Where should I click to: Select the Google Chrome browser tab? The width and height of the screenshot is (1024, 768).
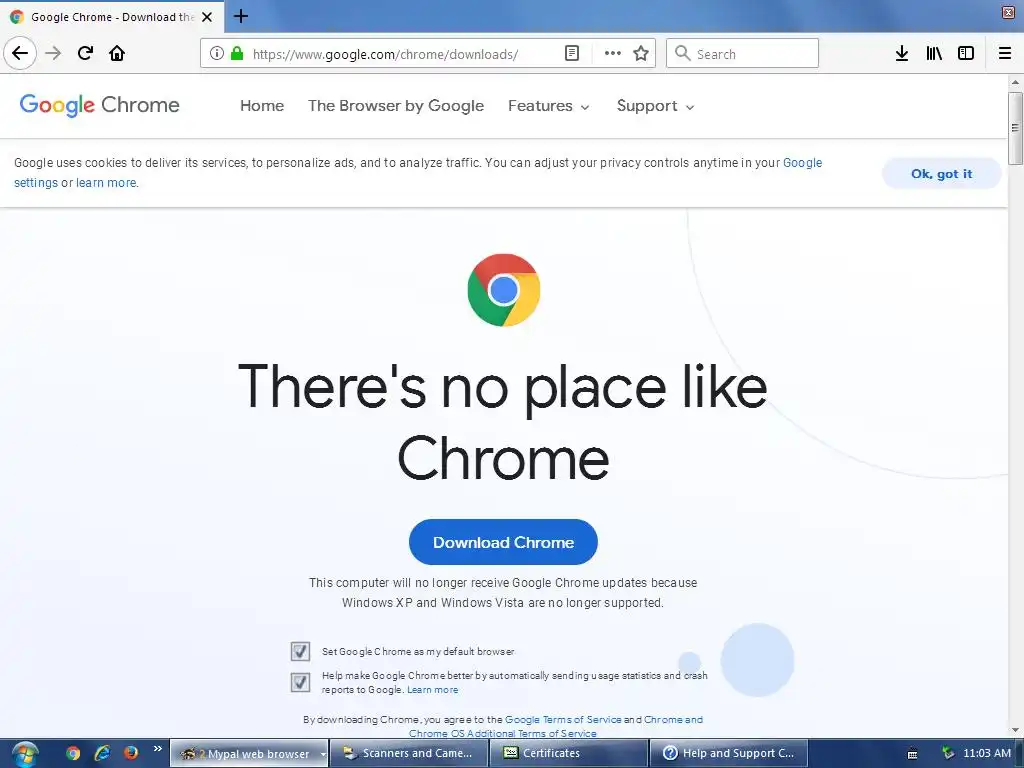click(112, 17)
